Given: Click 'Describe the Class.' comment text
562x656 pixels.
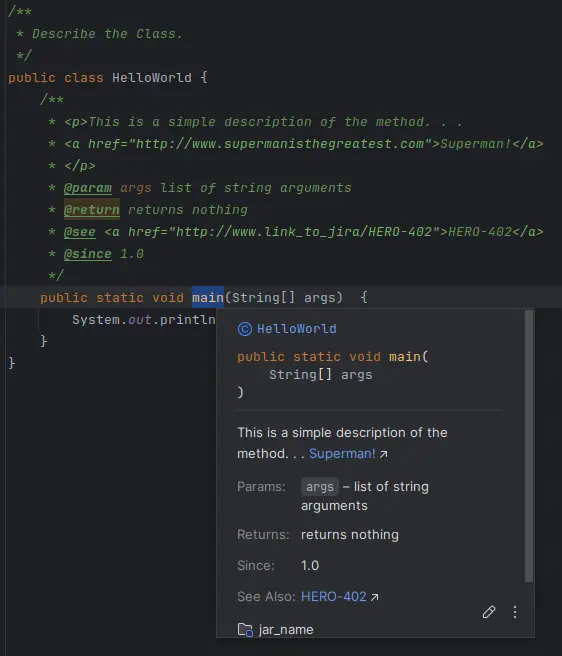Looking at the screenshot, I should (x=108, y=34).
